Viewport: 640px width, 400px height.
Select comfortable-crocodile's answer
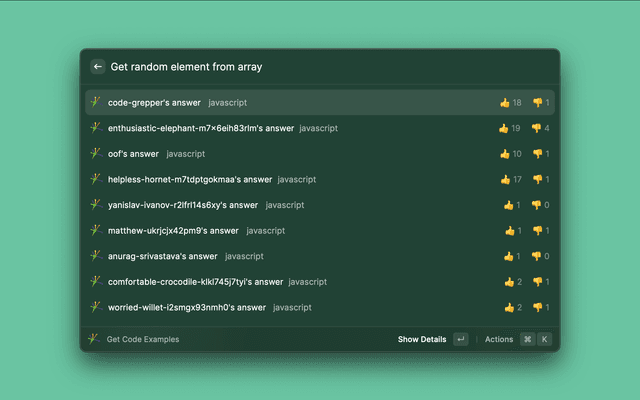pos(195,282)
